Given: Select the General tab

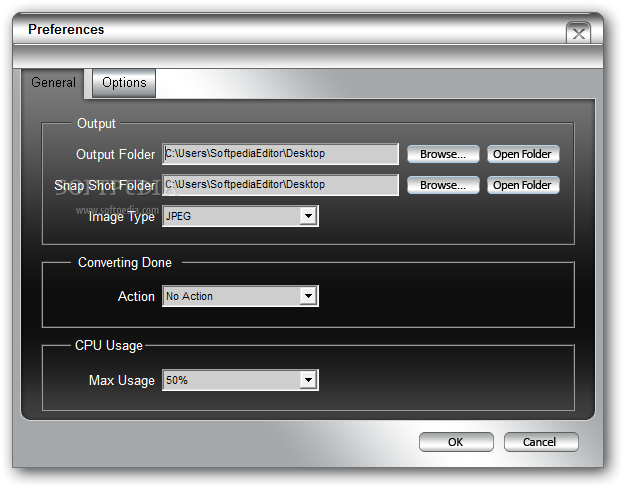Looking at the screenshot, I should click(x=53, y=83).
